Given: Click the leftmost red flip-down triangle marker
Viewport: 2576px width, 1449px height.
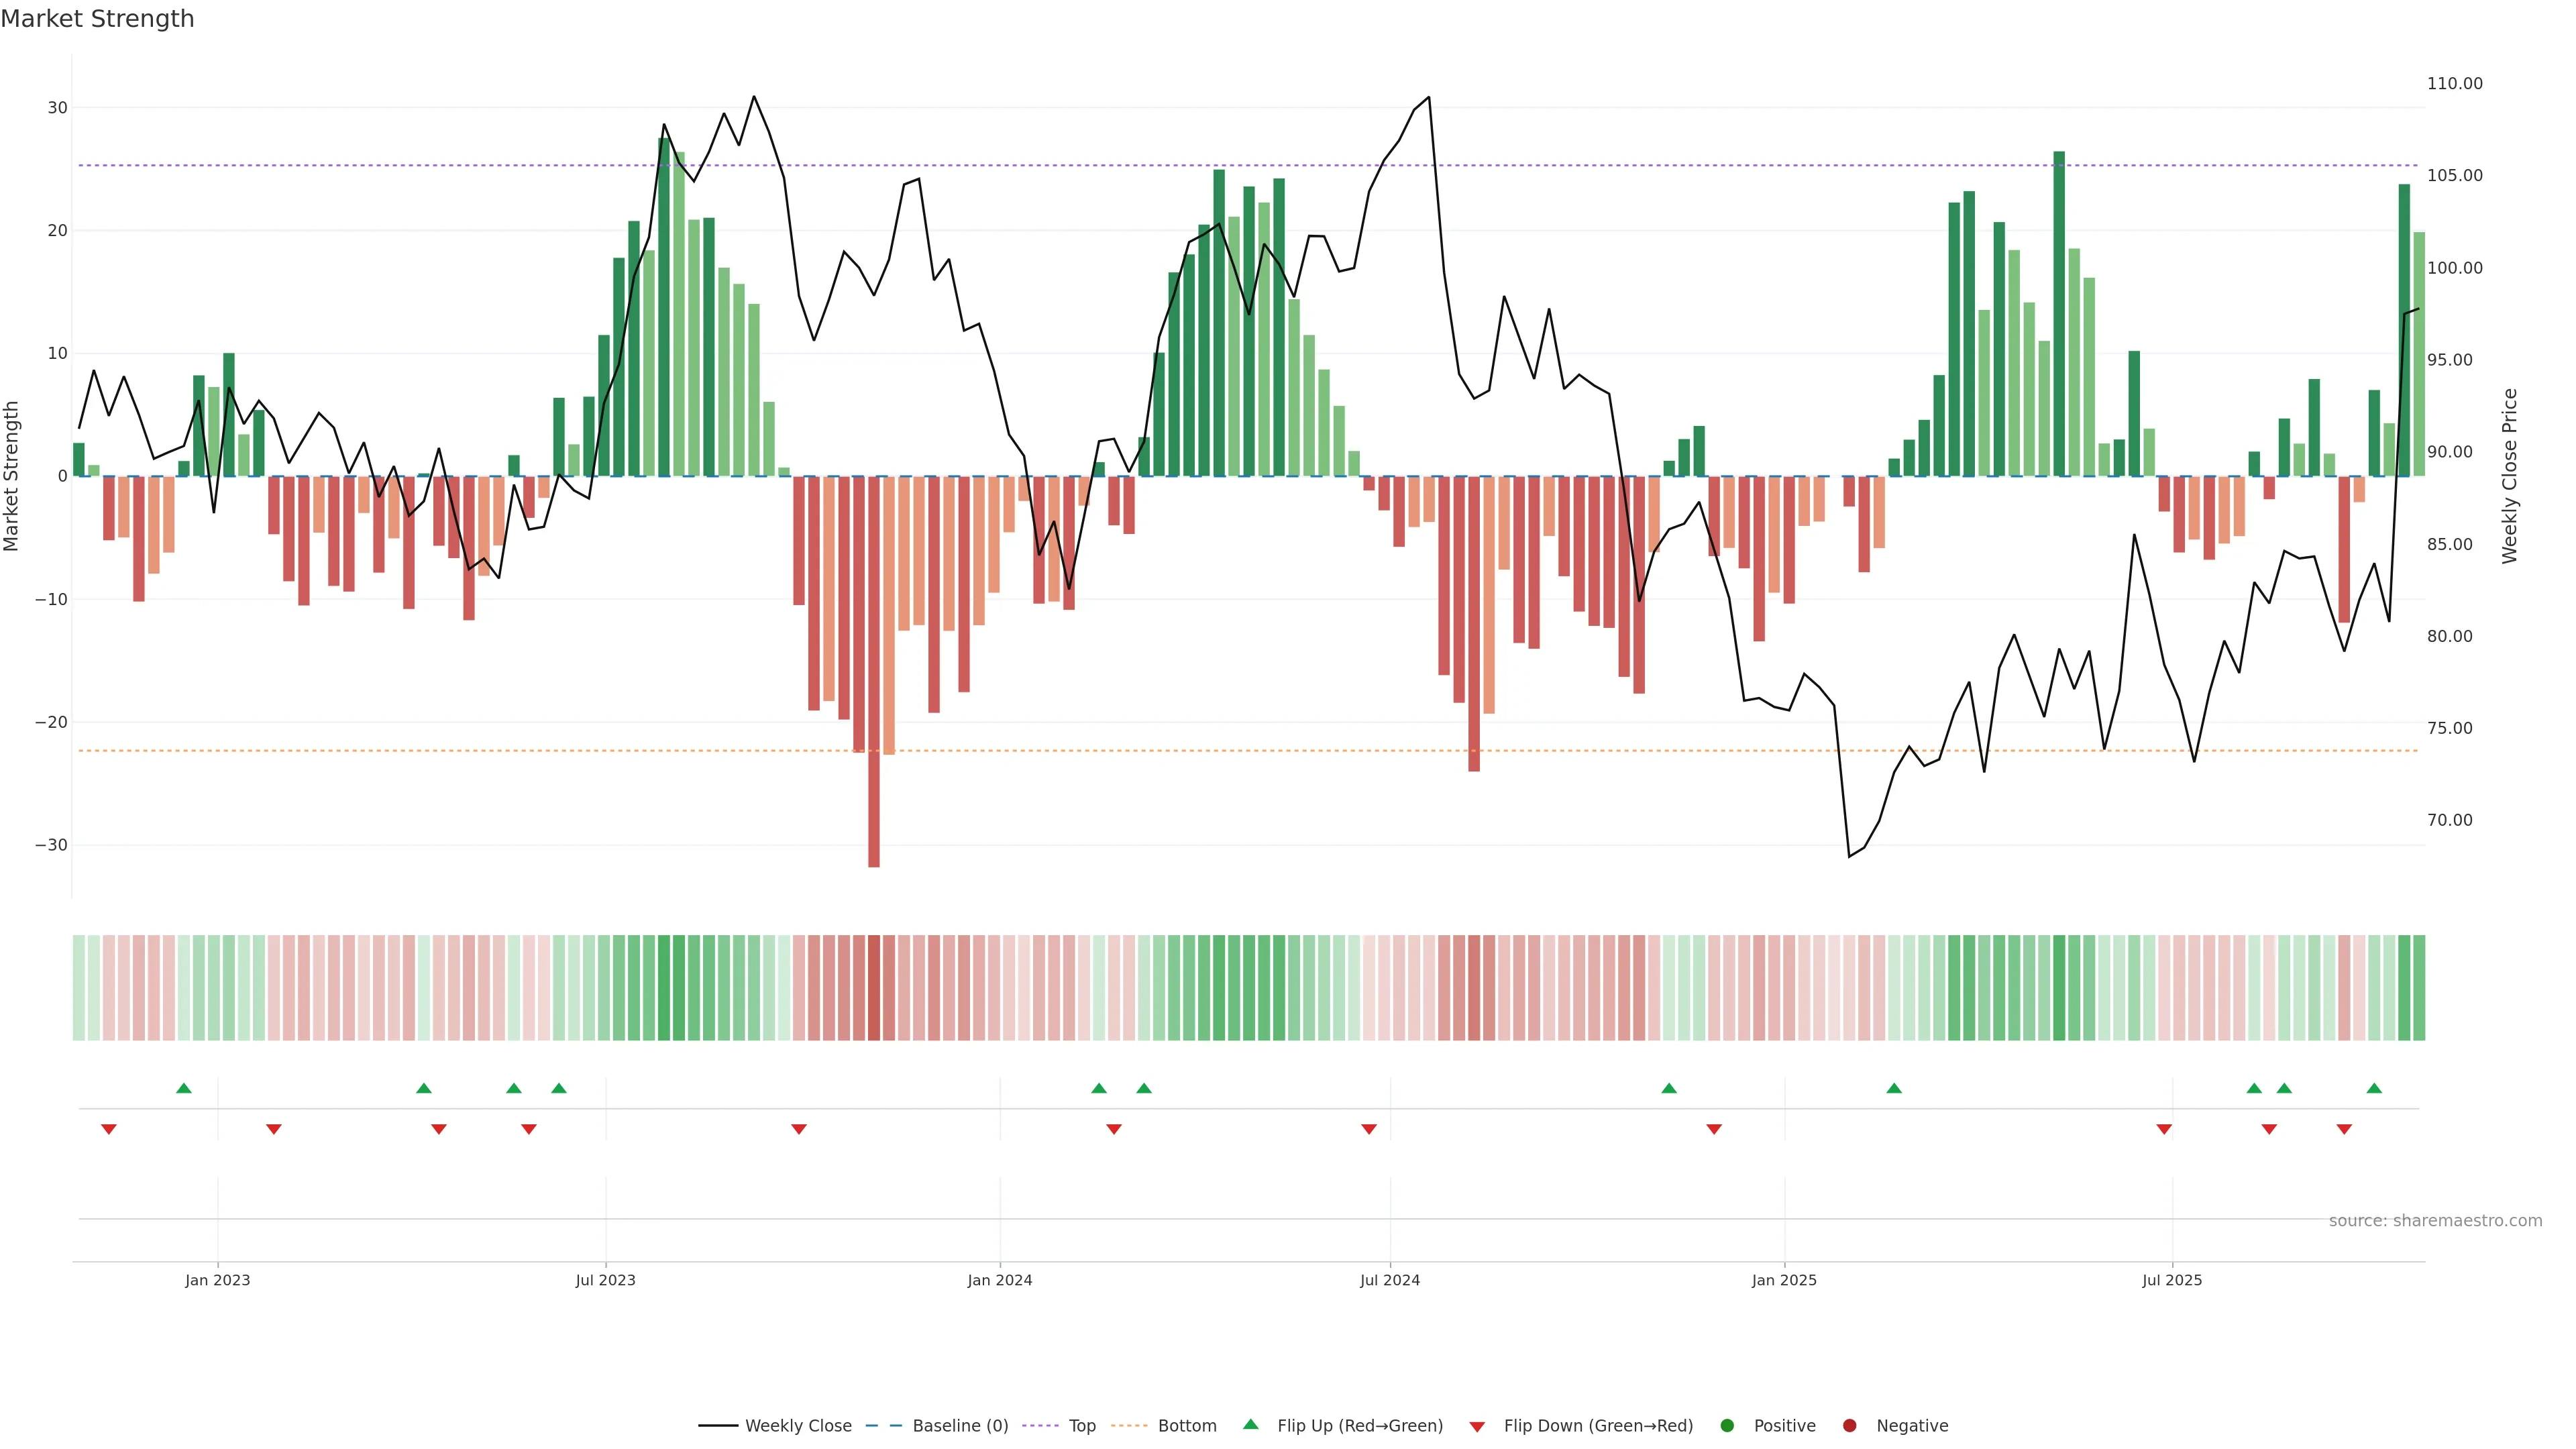Looking at the screenshot, I should tap(109, 1129).
